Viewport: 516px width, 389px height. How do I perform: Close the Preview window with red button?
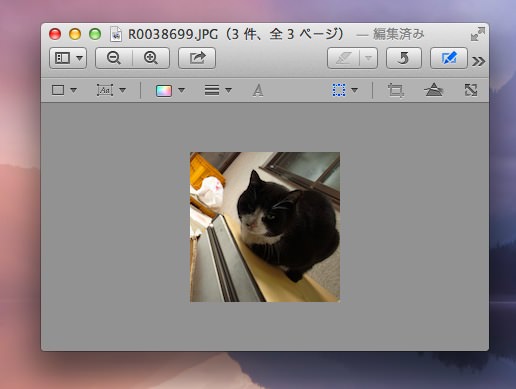tap(55, 34)
